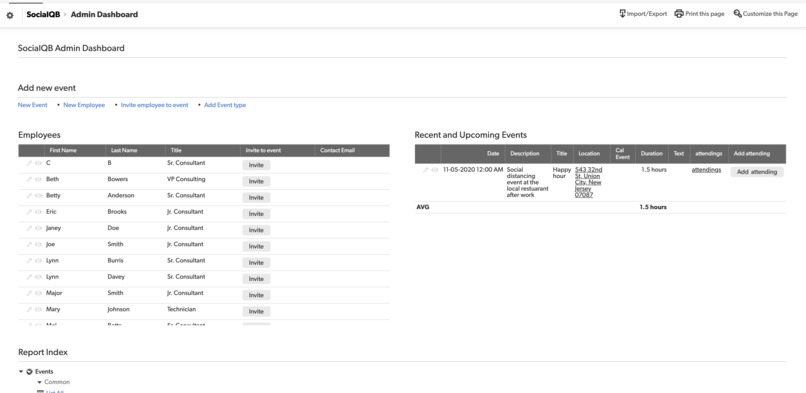The width and height of the screenshot is (806, 393).
Task: Sort employees by Title column header
Action: pyautogui.click(x=176, y=151)
